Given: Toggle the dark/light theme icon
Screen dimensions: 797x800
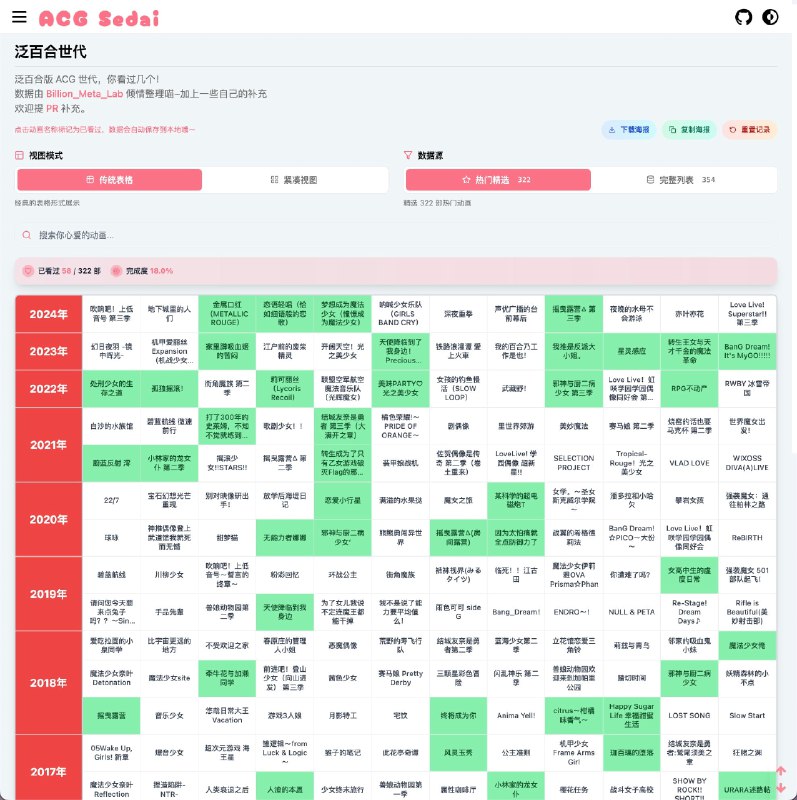Looking at the screenshot, I should (x=770, y=17).
